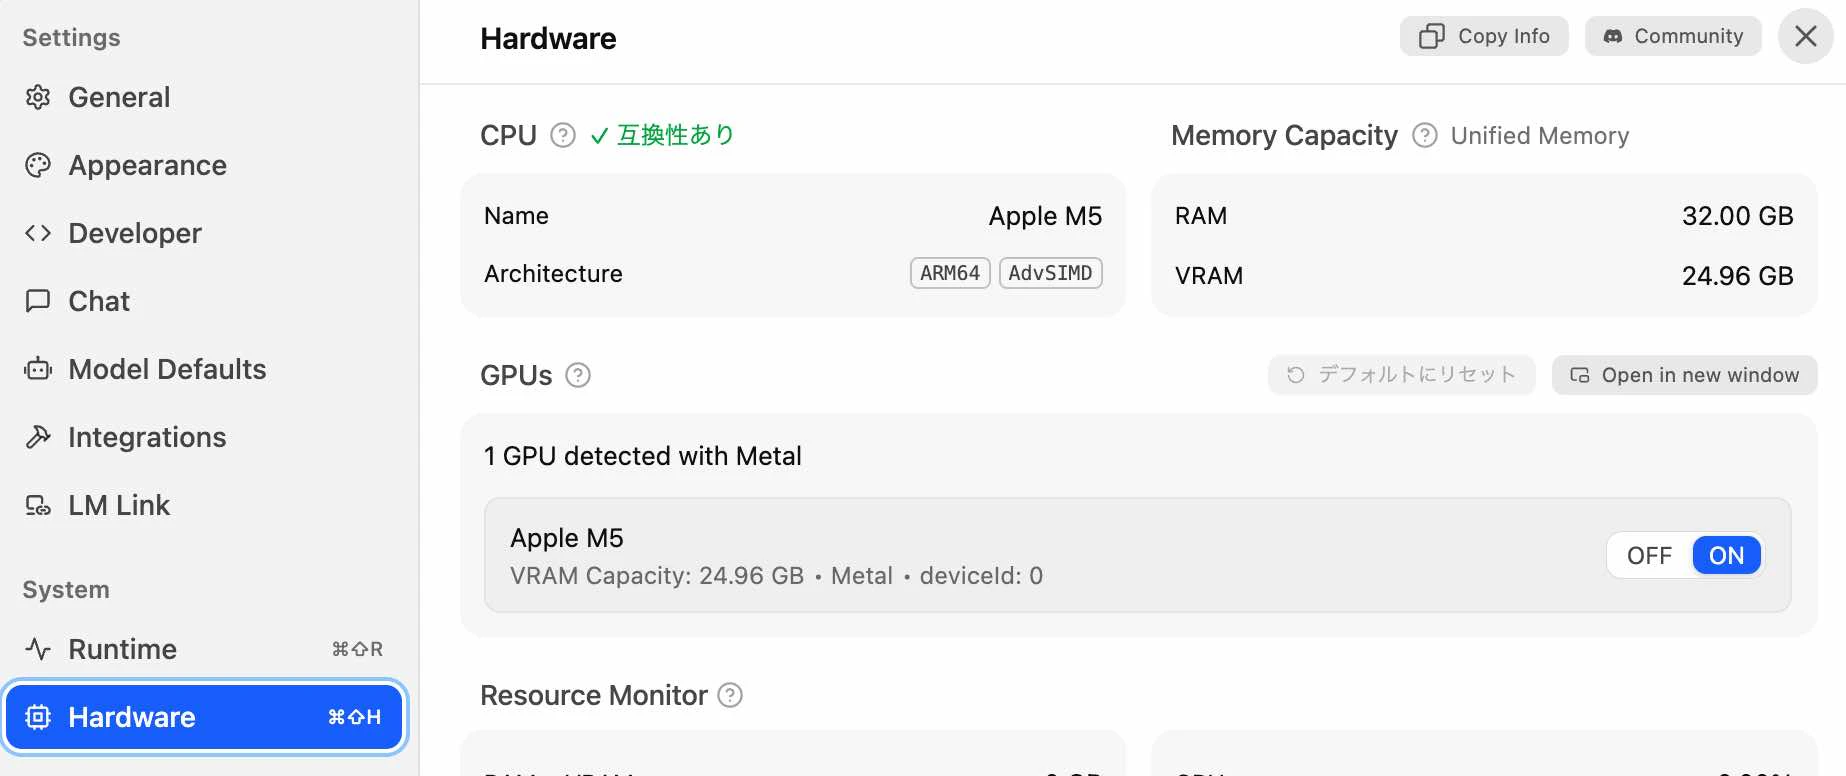This screenshot has height=776, width=1846.
Task: Turn the Apple M5 GPU on
Action: tap(1727, 555)
